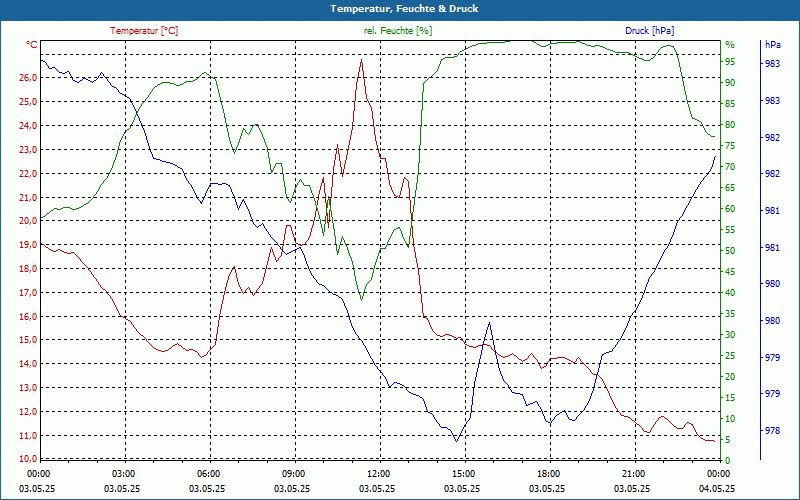Click the red "°C" axis unit label
Image resolution: width=800 pixels, height=500 pixels.
click(x=32, y=45)
